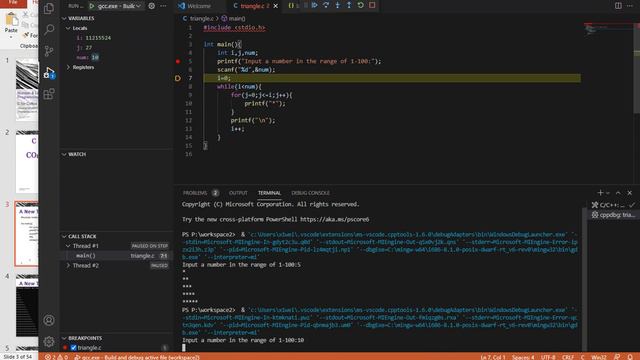Open the Extensions view
640x360 pixels.
pyautogui.click(x=49, y=94)
